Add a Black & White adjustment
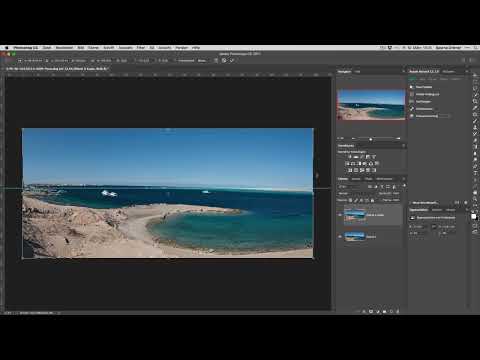 [x=359, y=164]
